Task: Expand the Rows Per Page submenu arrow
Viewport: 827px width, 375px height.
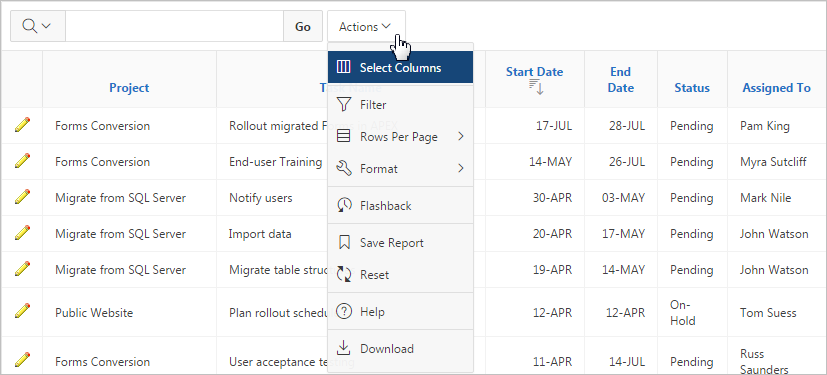Action: point(460,137)
